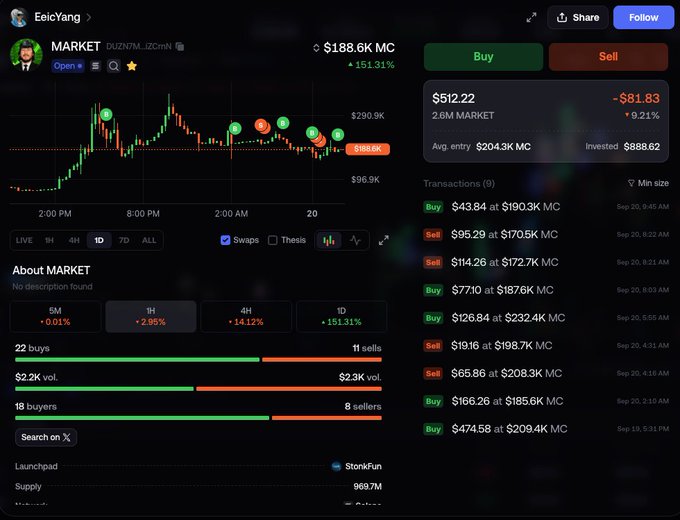Screen dimensions: 680x520
Task: Switch to candlestick chart view
Action: pos(329,240)
